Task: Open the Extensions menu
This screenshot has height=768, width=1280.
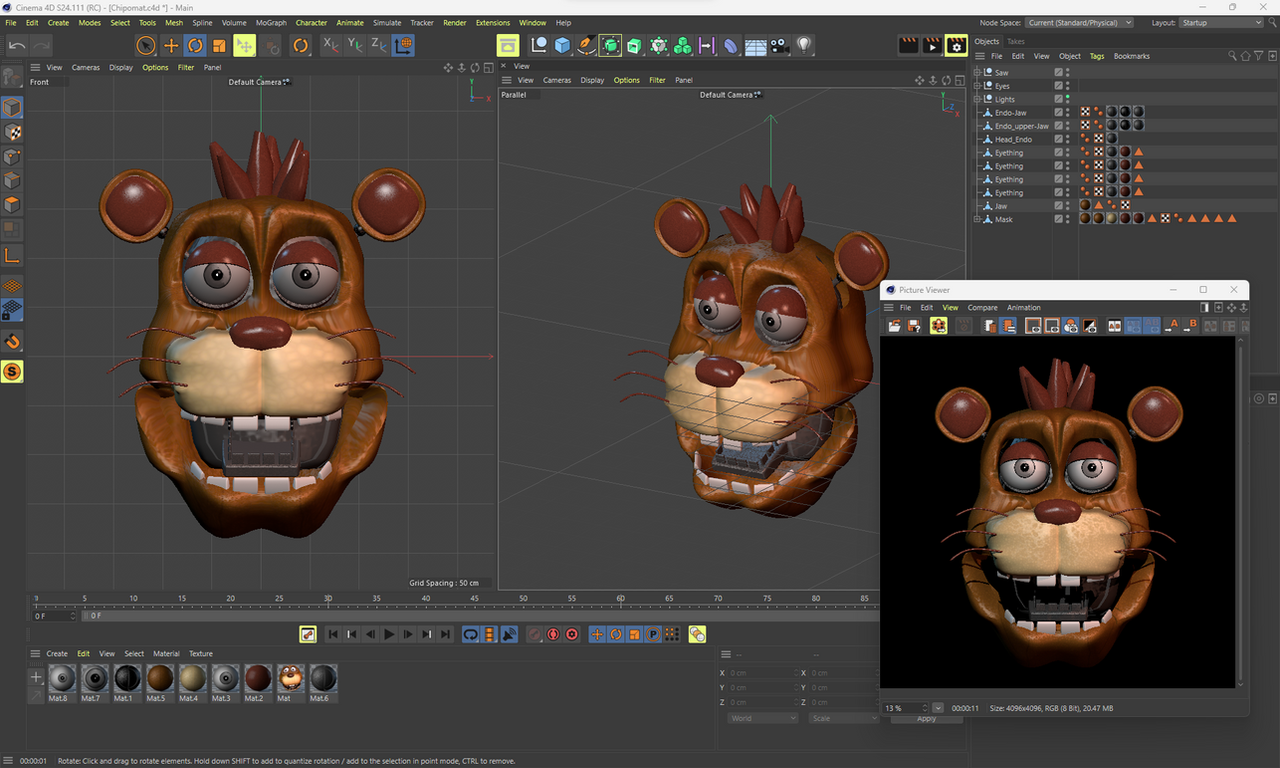Action: coord(493,22)
